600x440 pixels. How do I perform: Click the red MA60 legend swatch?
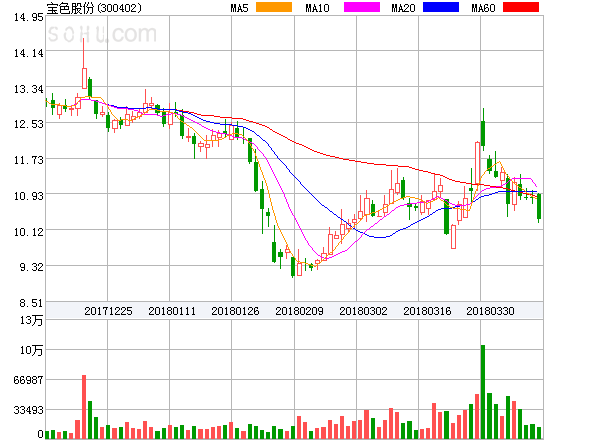click(x=521, y=7)
